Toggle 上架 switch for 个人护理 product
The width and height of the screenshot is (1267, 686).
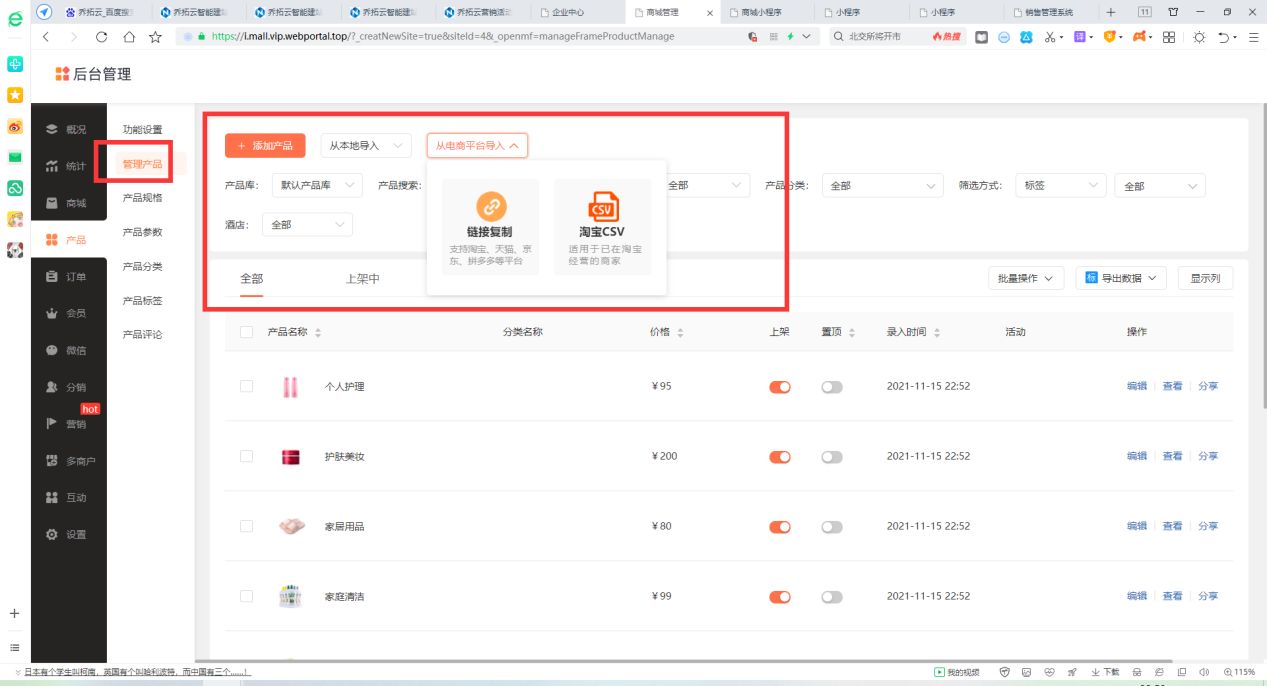(778, 386)
